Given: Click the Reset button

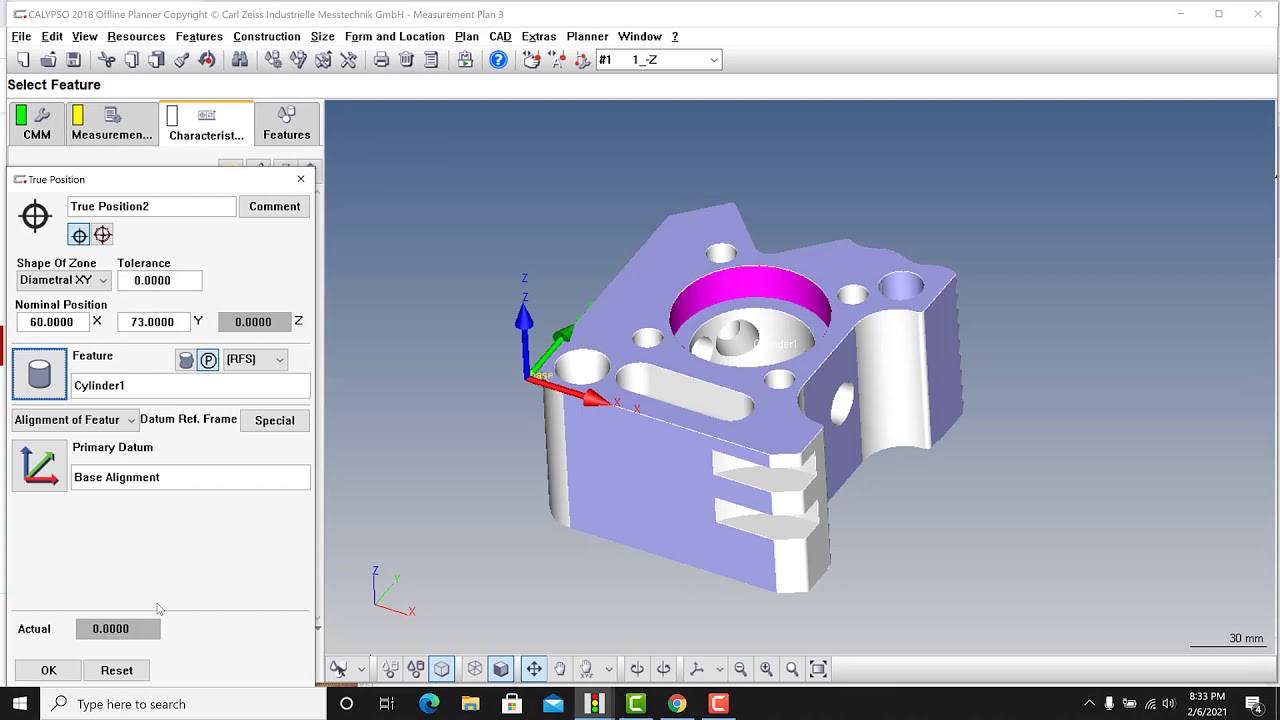Looking at the screenshot, I should tap(116, 671).
